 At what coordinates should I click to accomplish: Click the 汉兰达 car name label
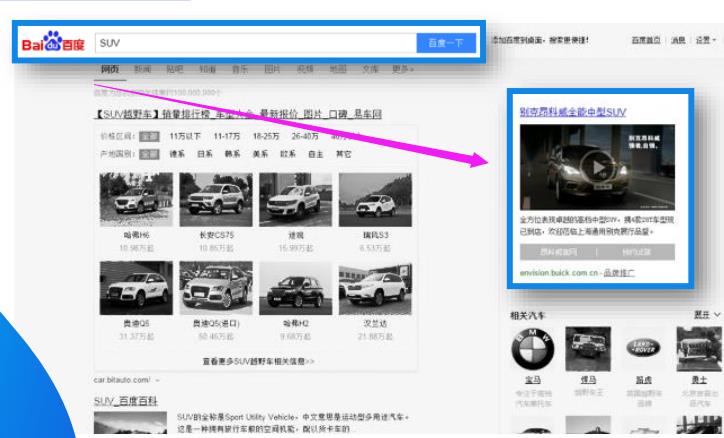(375, 324)
